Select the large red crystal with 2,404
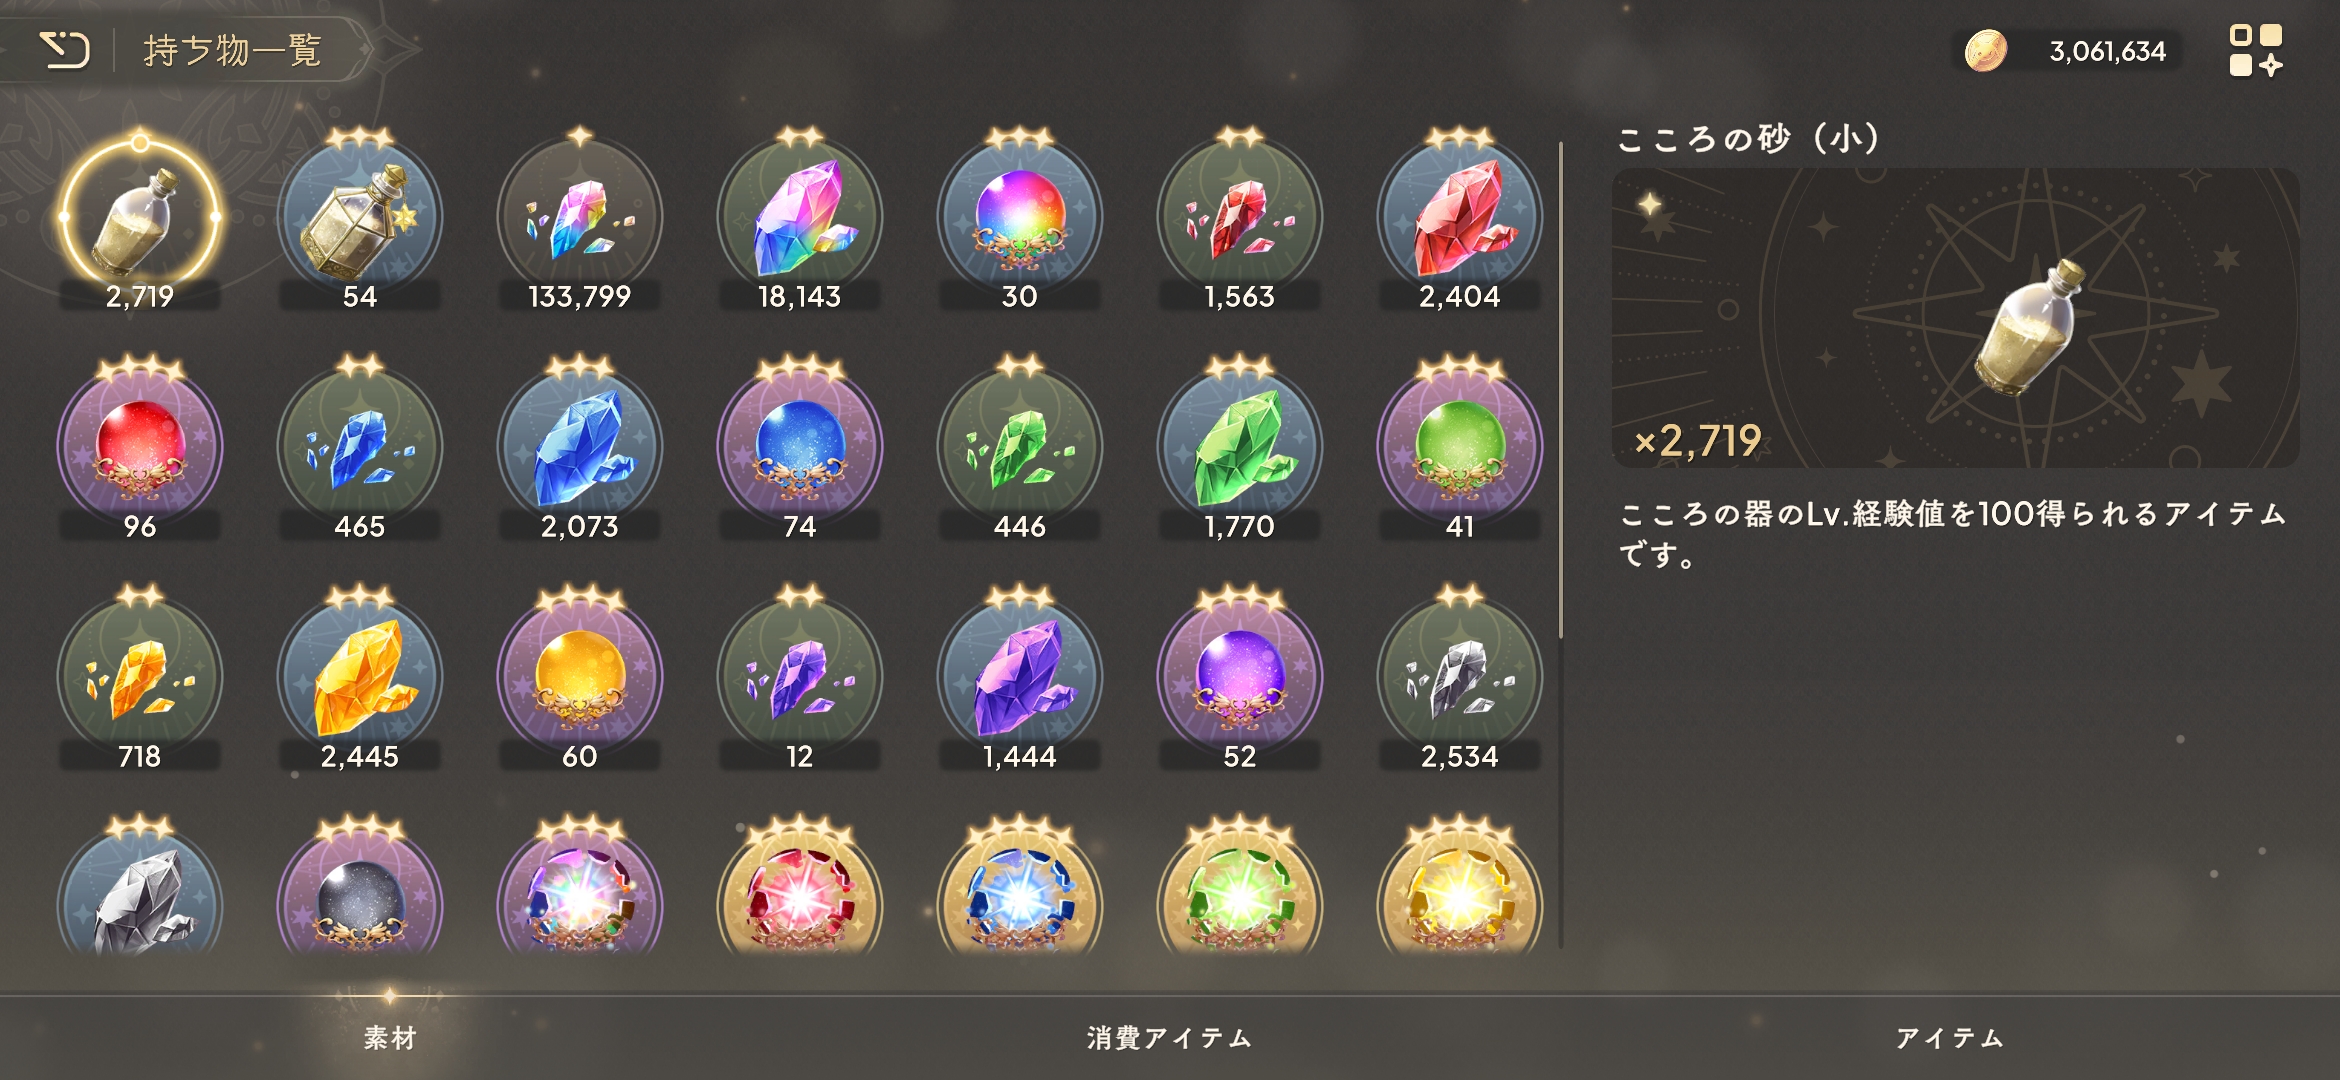Screen dimensions: 2340x1080 click(x=1460, y=218)
